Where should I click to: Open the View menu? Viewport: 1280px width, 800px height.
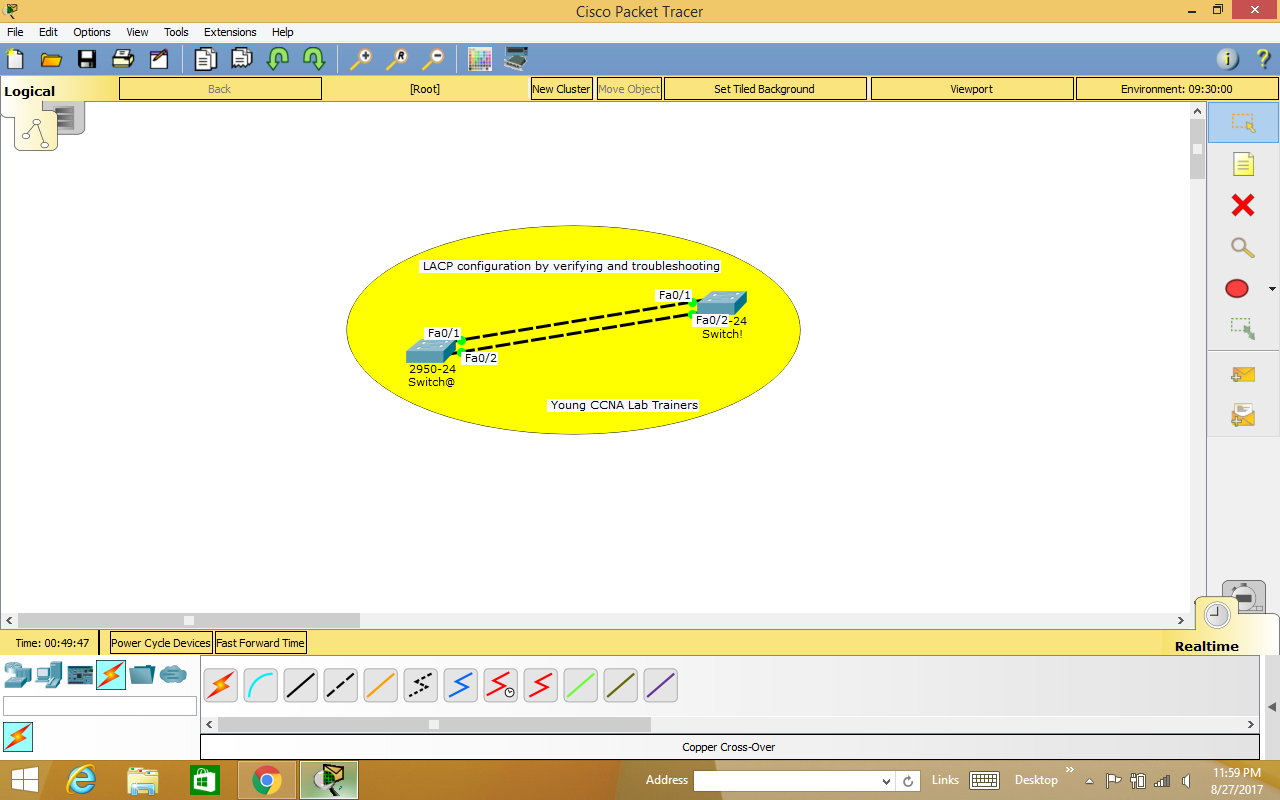pyautogui.click(x=137, y=32)
